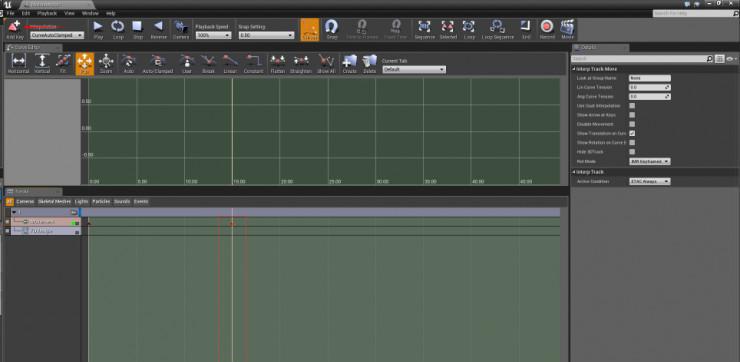The width and height of the screenshot is (740, 362).
Task: Fit view to Sequence
Action: pyautogui.click(x=424, y=26)
